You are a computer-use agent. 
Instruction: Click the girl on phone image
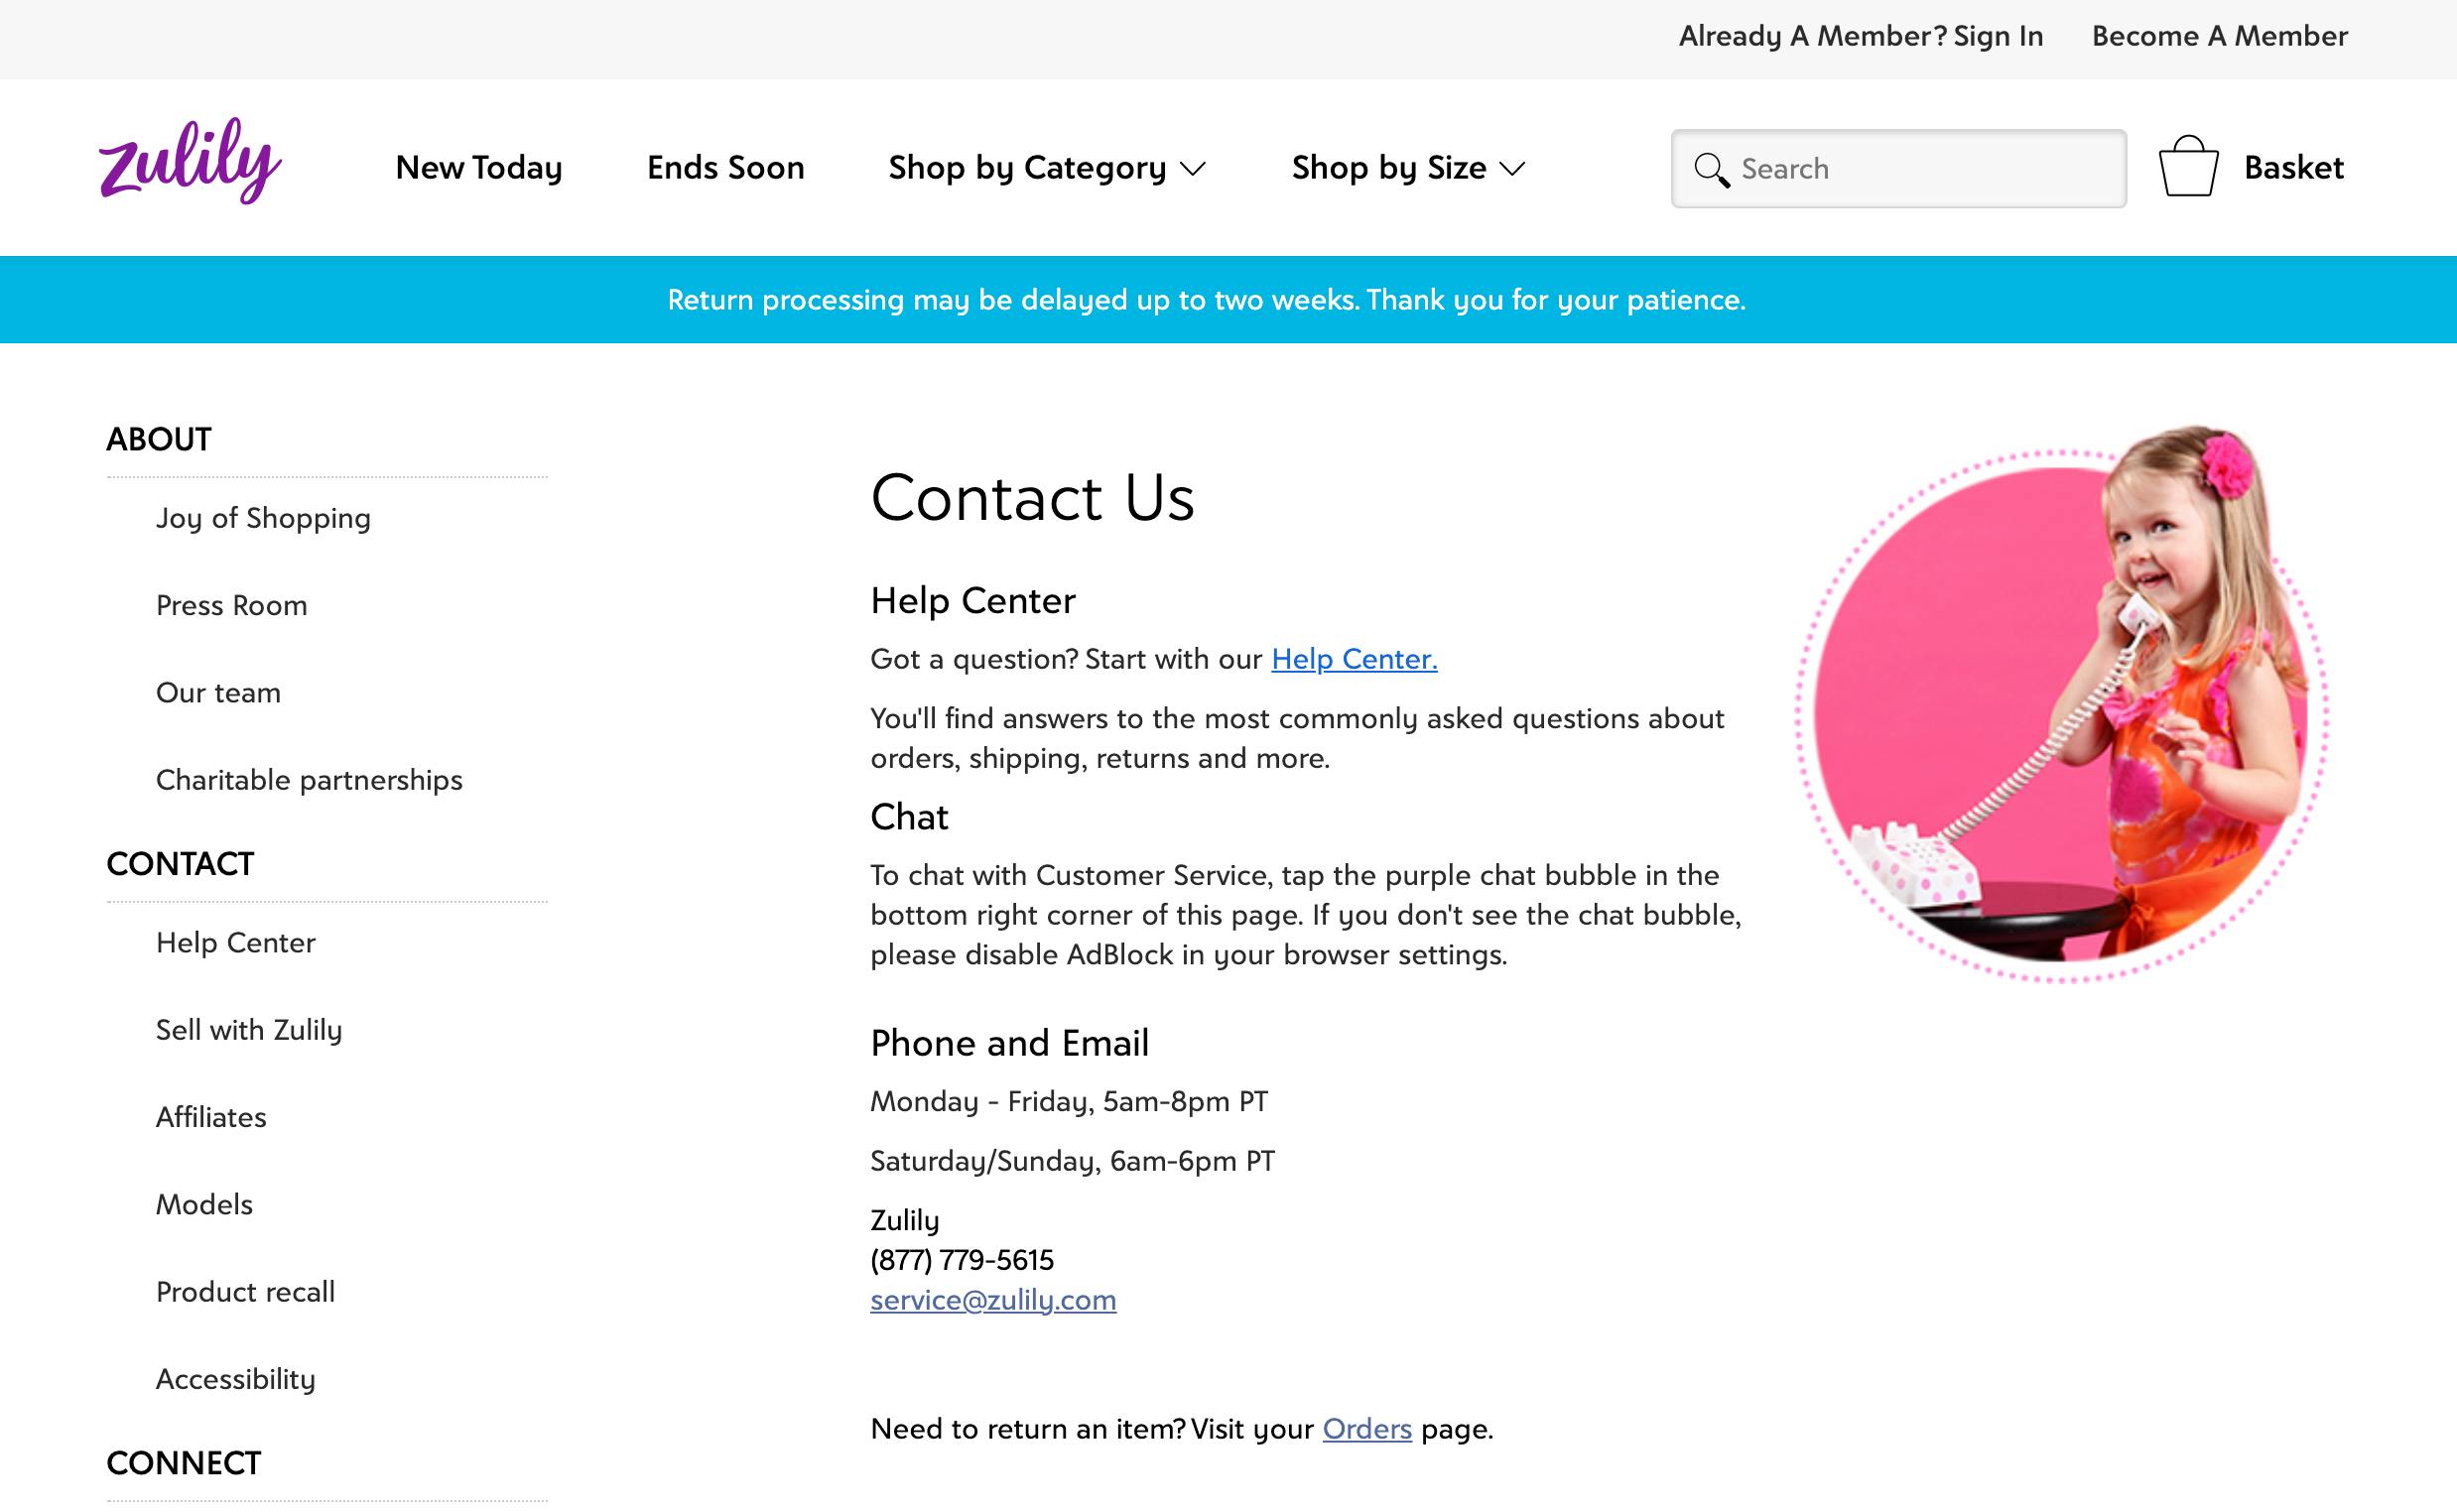click(x=2062, y=703)
